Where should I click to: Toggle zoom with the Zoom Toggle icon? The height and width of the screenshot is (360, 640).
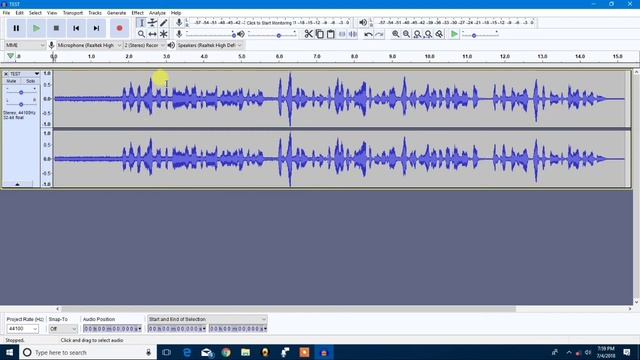(x=439, y=34)
